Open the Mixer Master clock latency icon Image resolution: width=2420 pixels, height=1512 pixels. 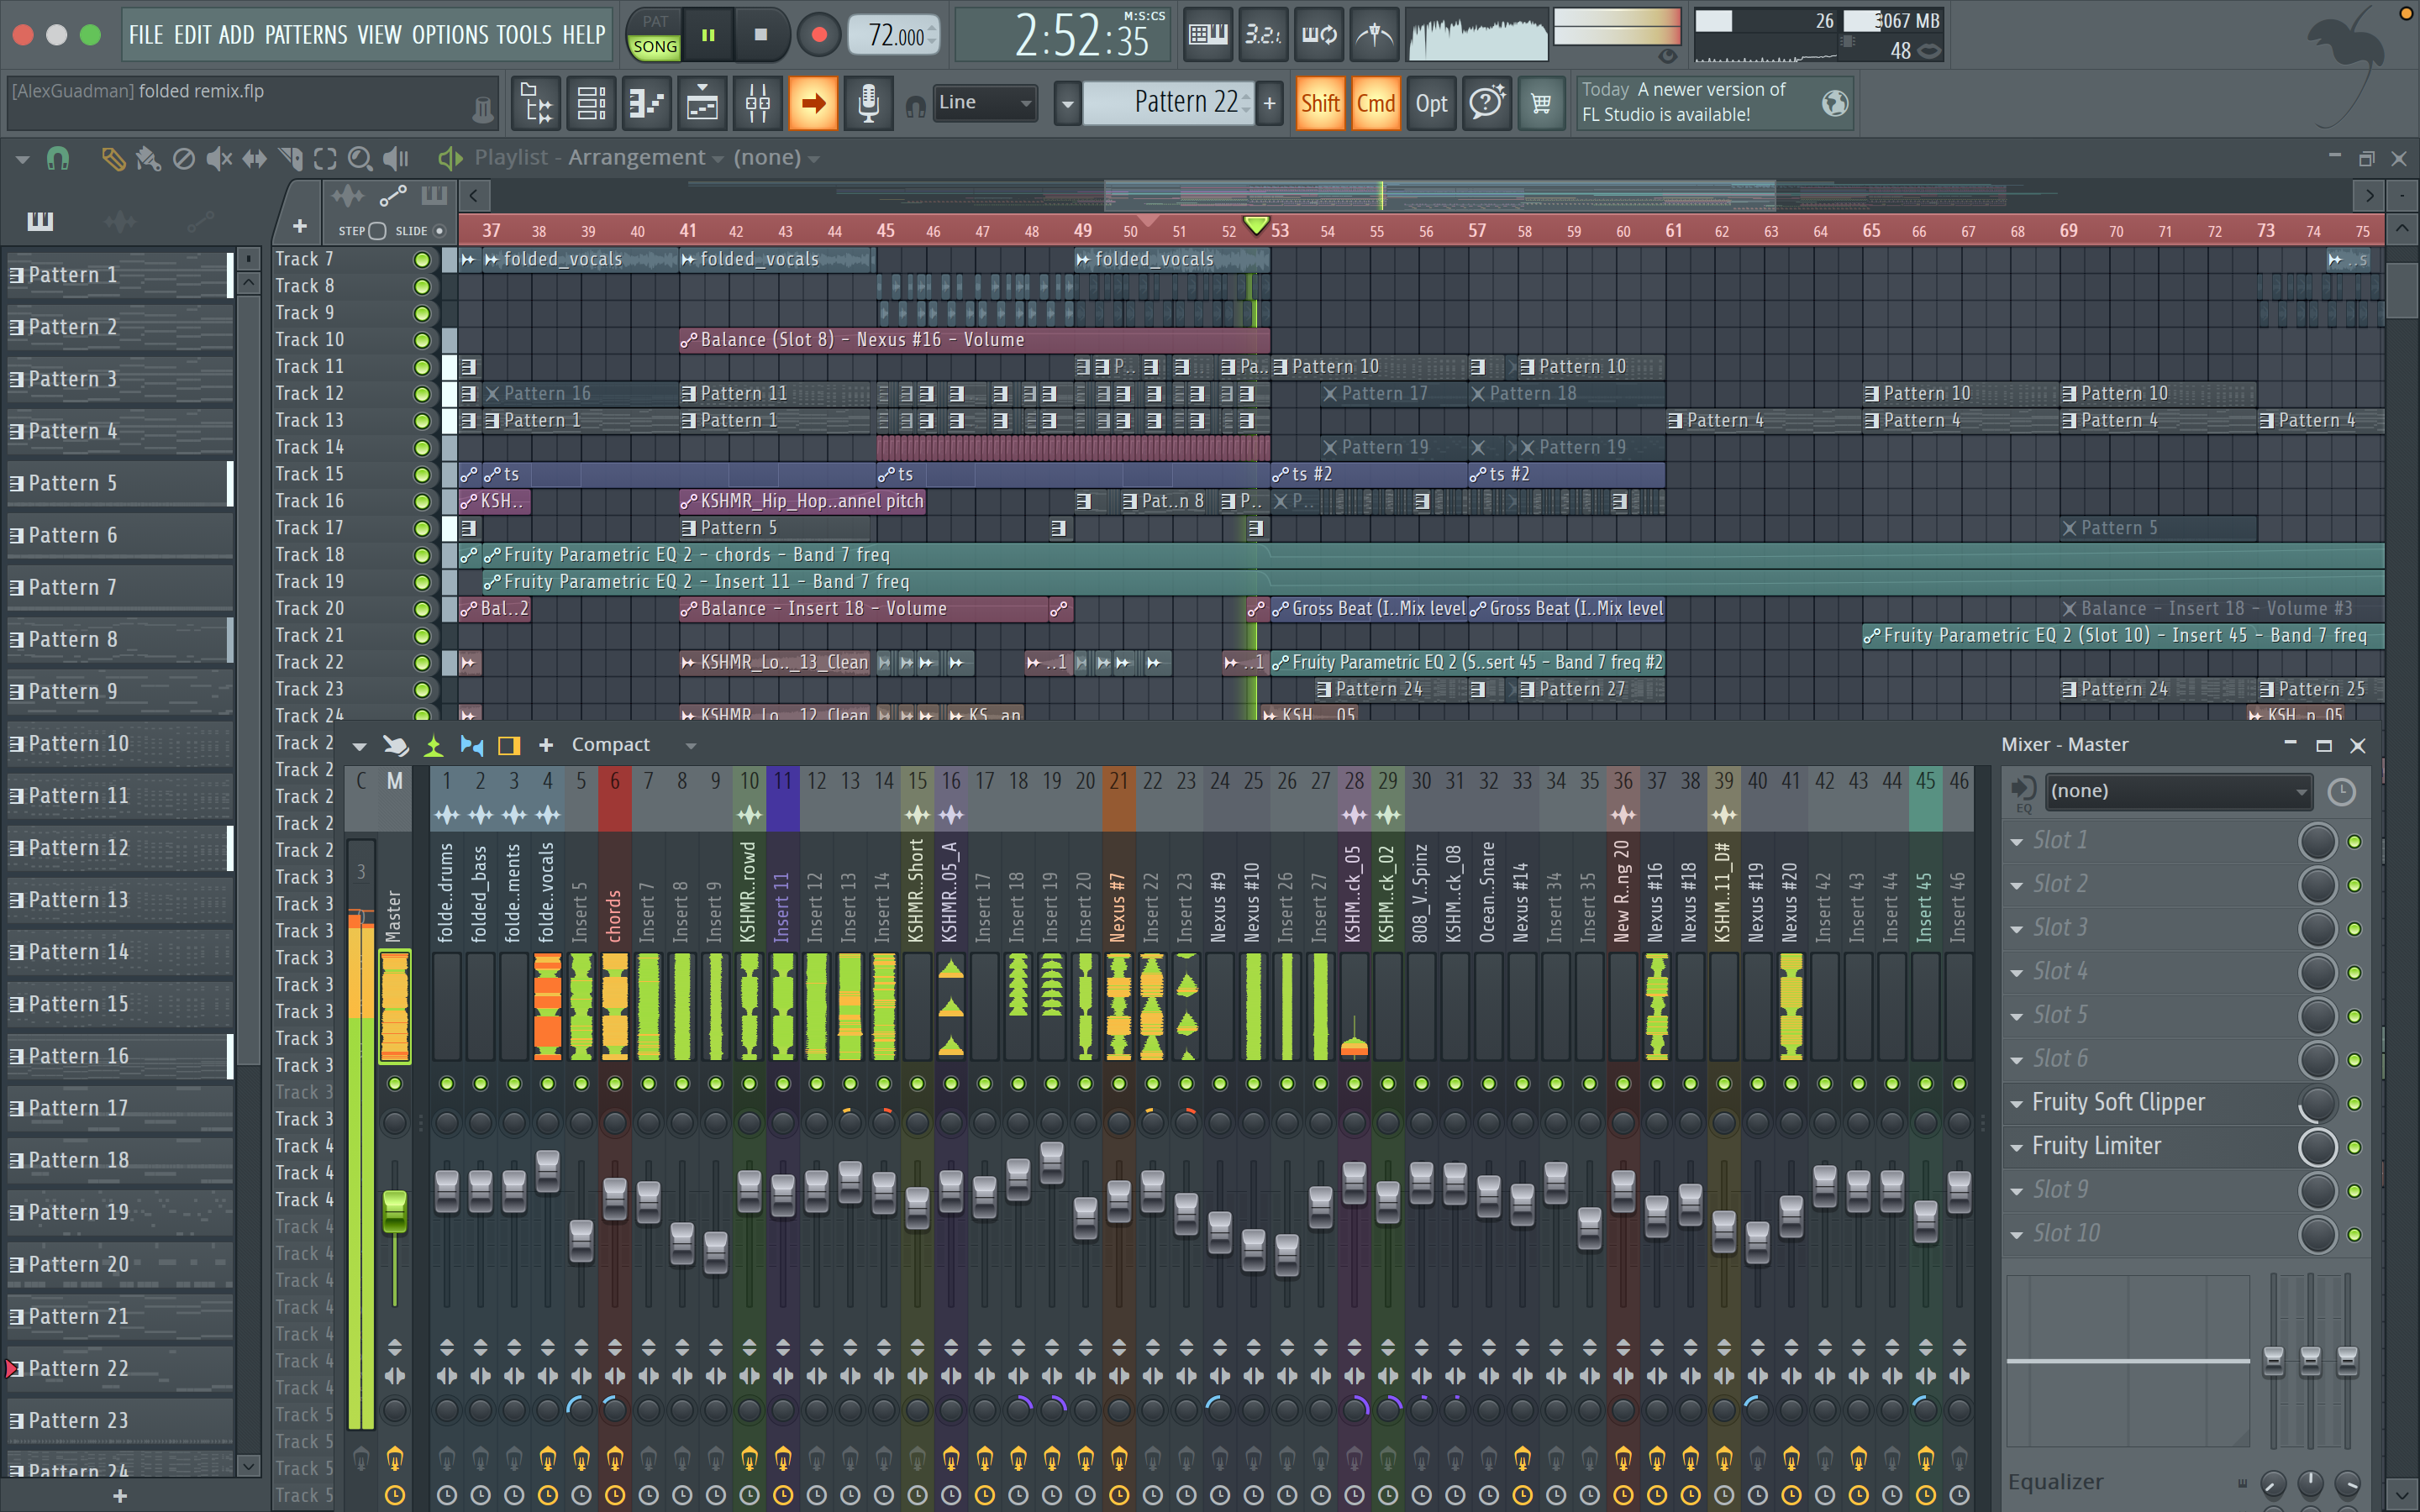[x=2341, y=792]
